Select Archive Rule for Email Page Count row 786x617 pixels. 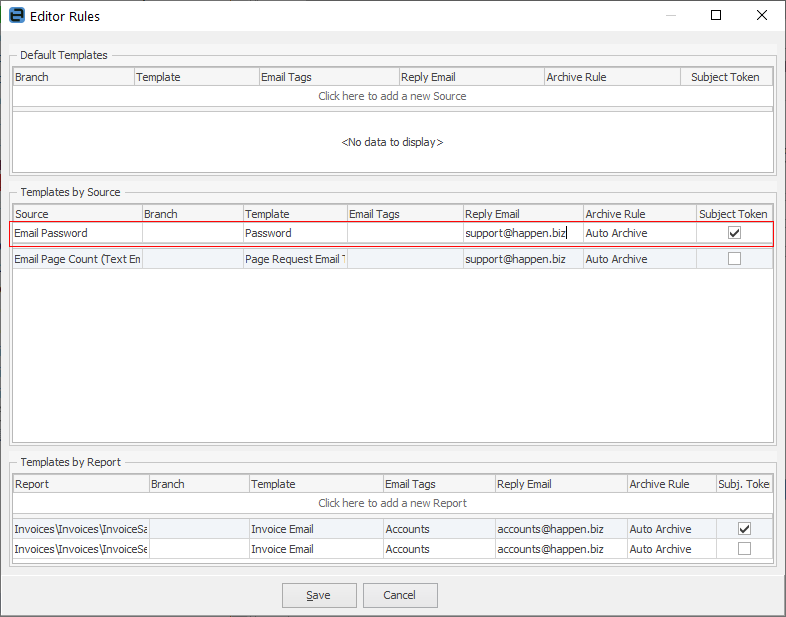(x=639, y=259)
